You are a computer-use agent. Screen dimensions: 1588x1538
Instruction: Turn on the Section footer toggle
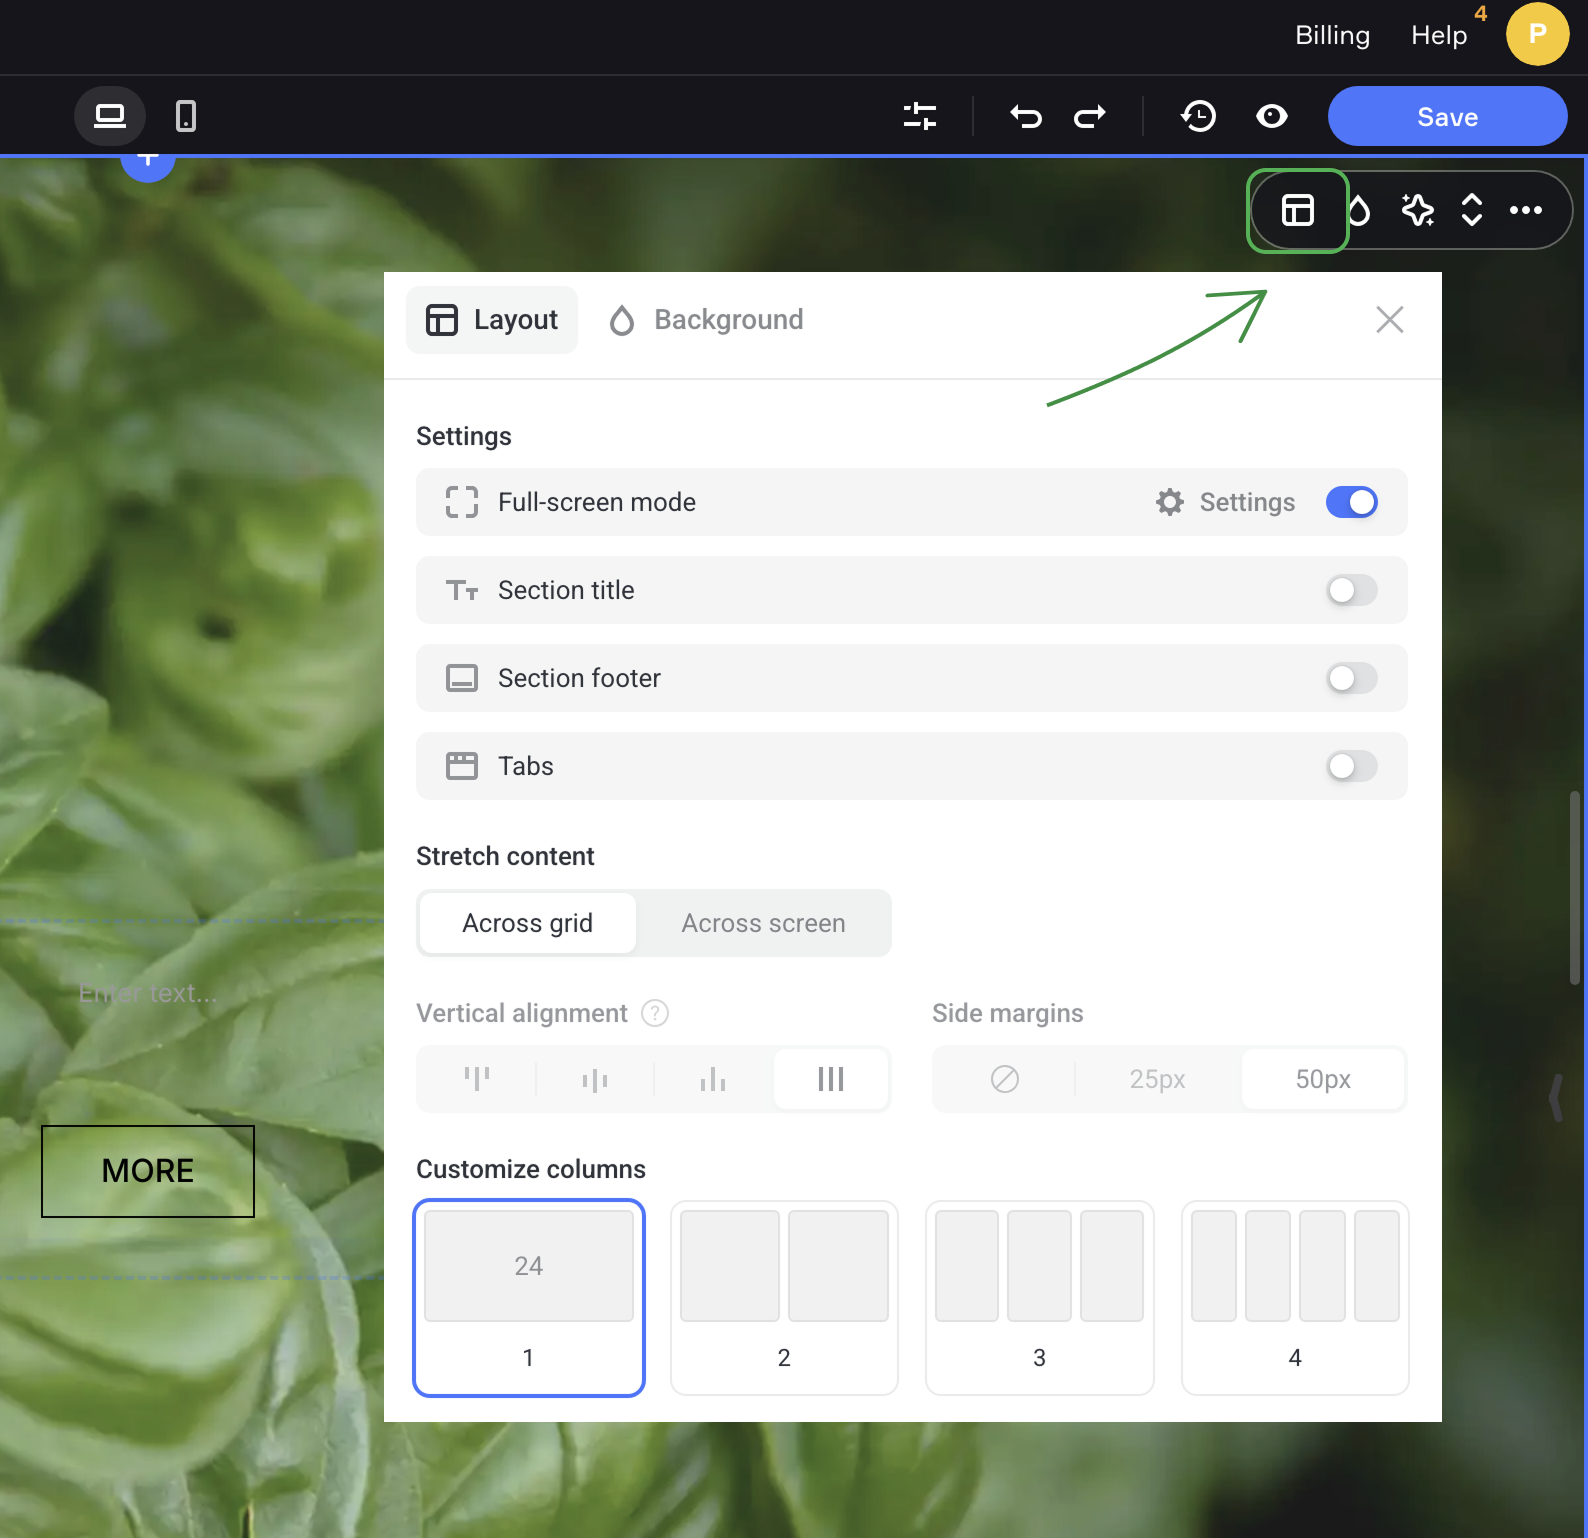(x=1351, y=678)
